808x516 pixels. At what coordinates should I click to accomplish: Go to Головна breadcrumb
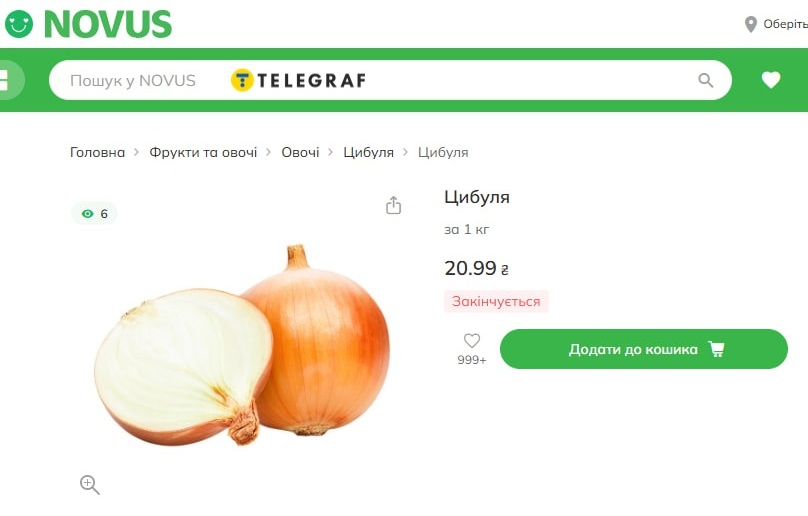(x=97, y=153)
